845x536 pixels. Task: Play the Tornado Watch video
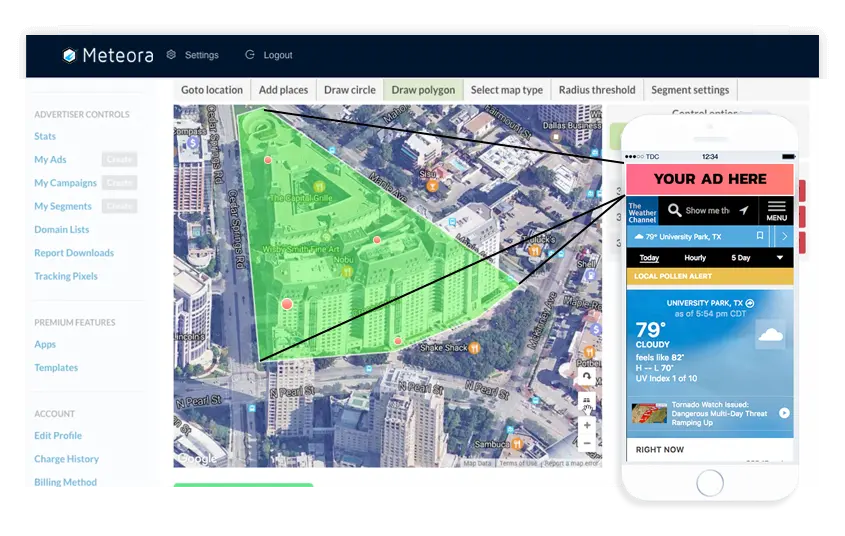[784, 413]
